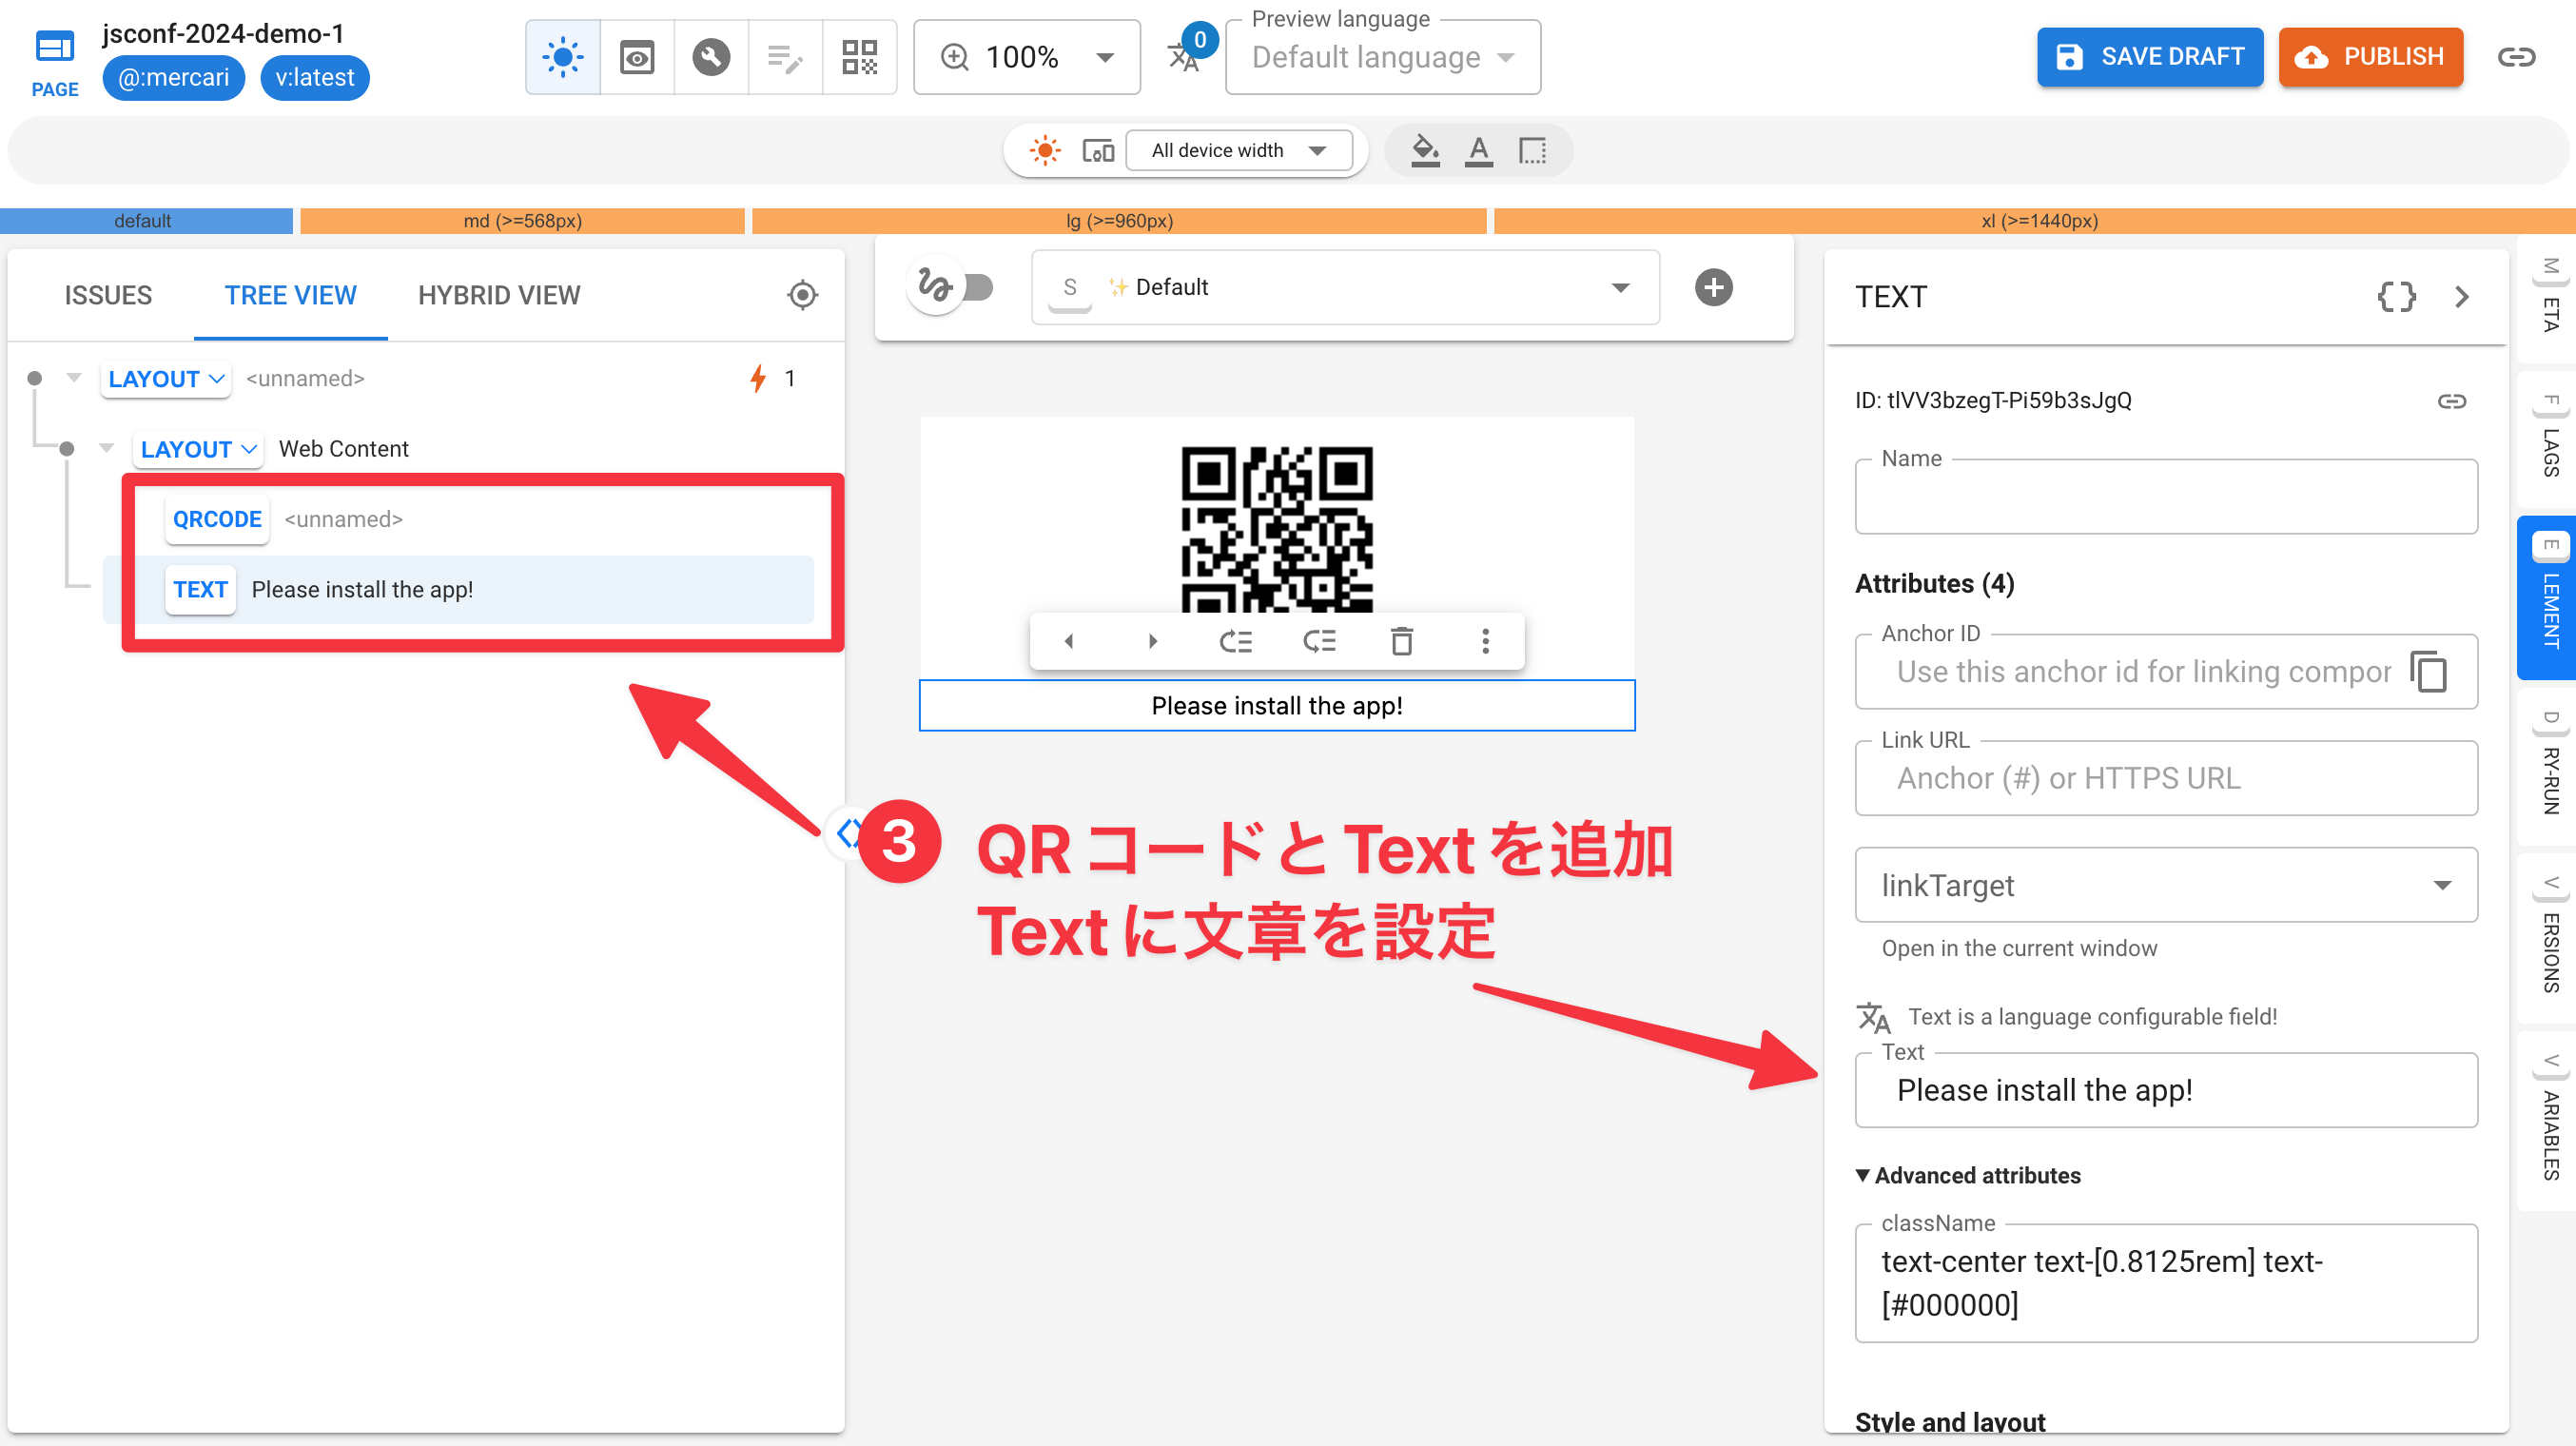
Task: Click the className input field
Action: pos(2165,1283)
